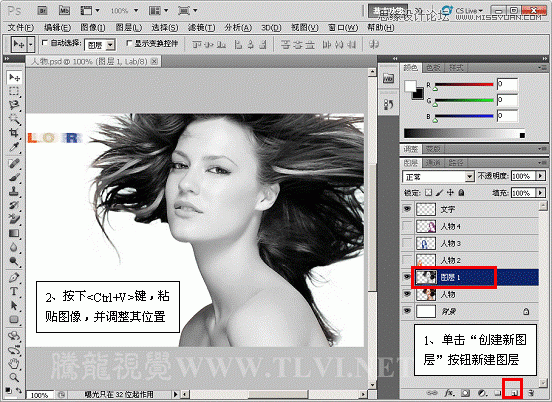The height and width of the screenshot is (402, 552).
Task: Select the Clone Stamp tool
Action: point(14,191)
